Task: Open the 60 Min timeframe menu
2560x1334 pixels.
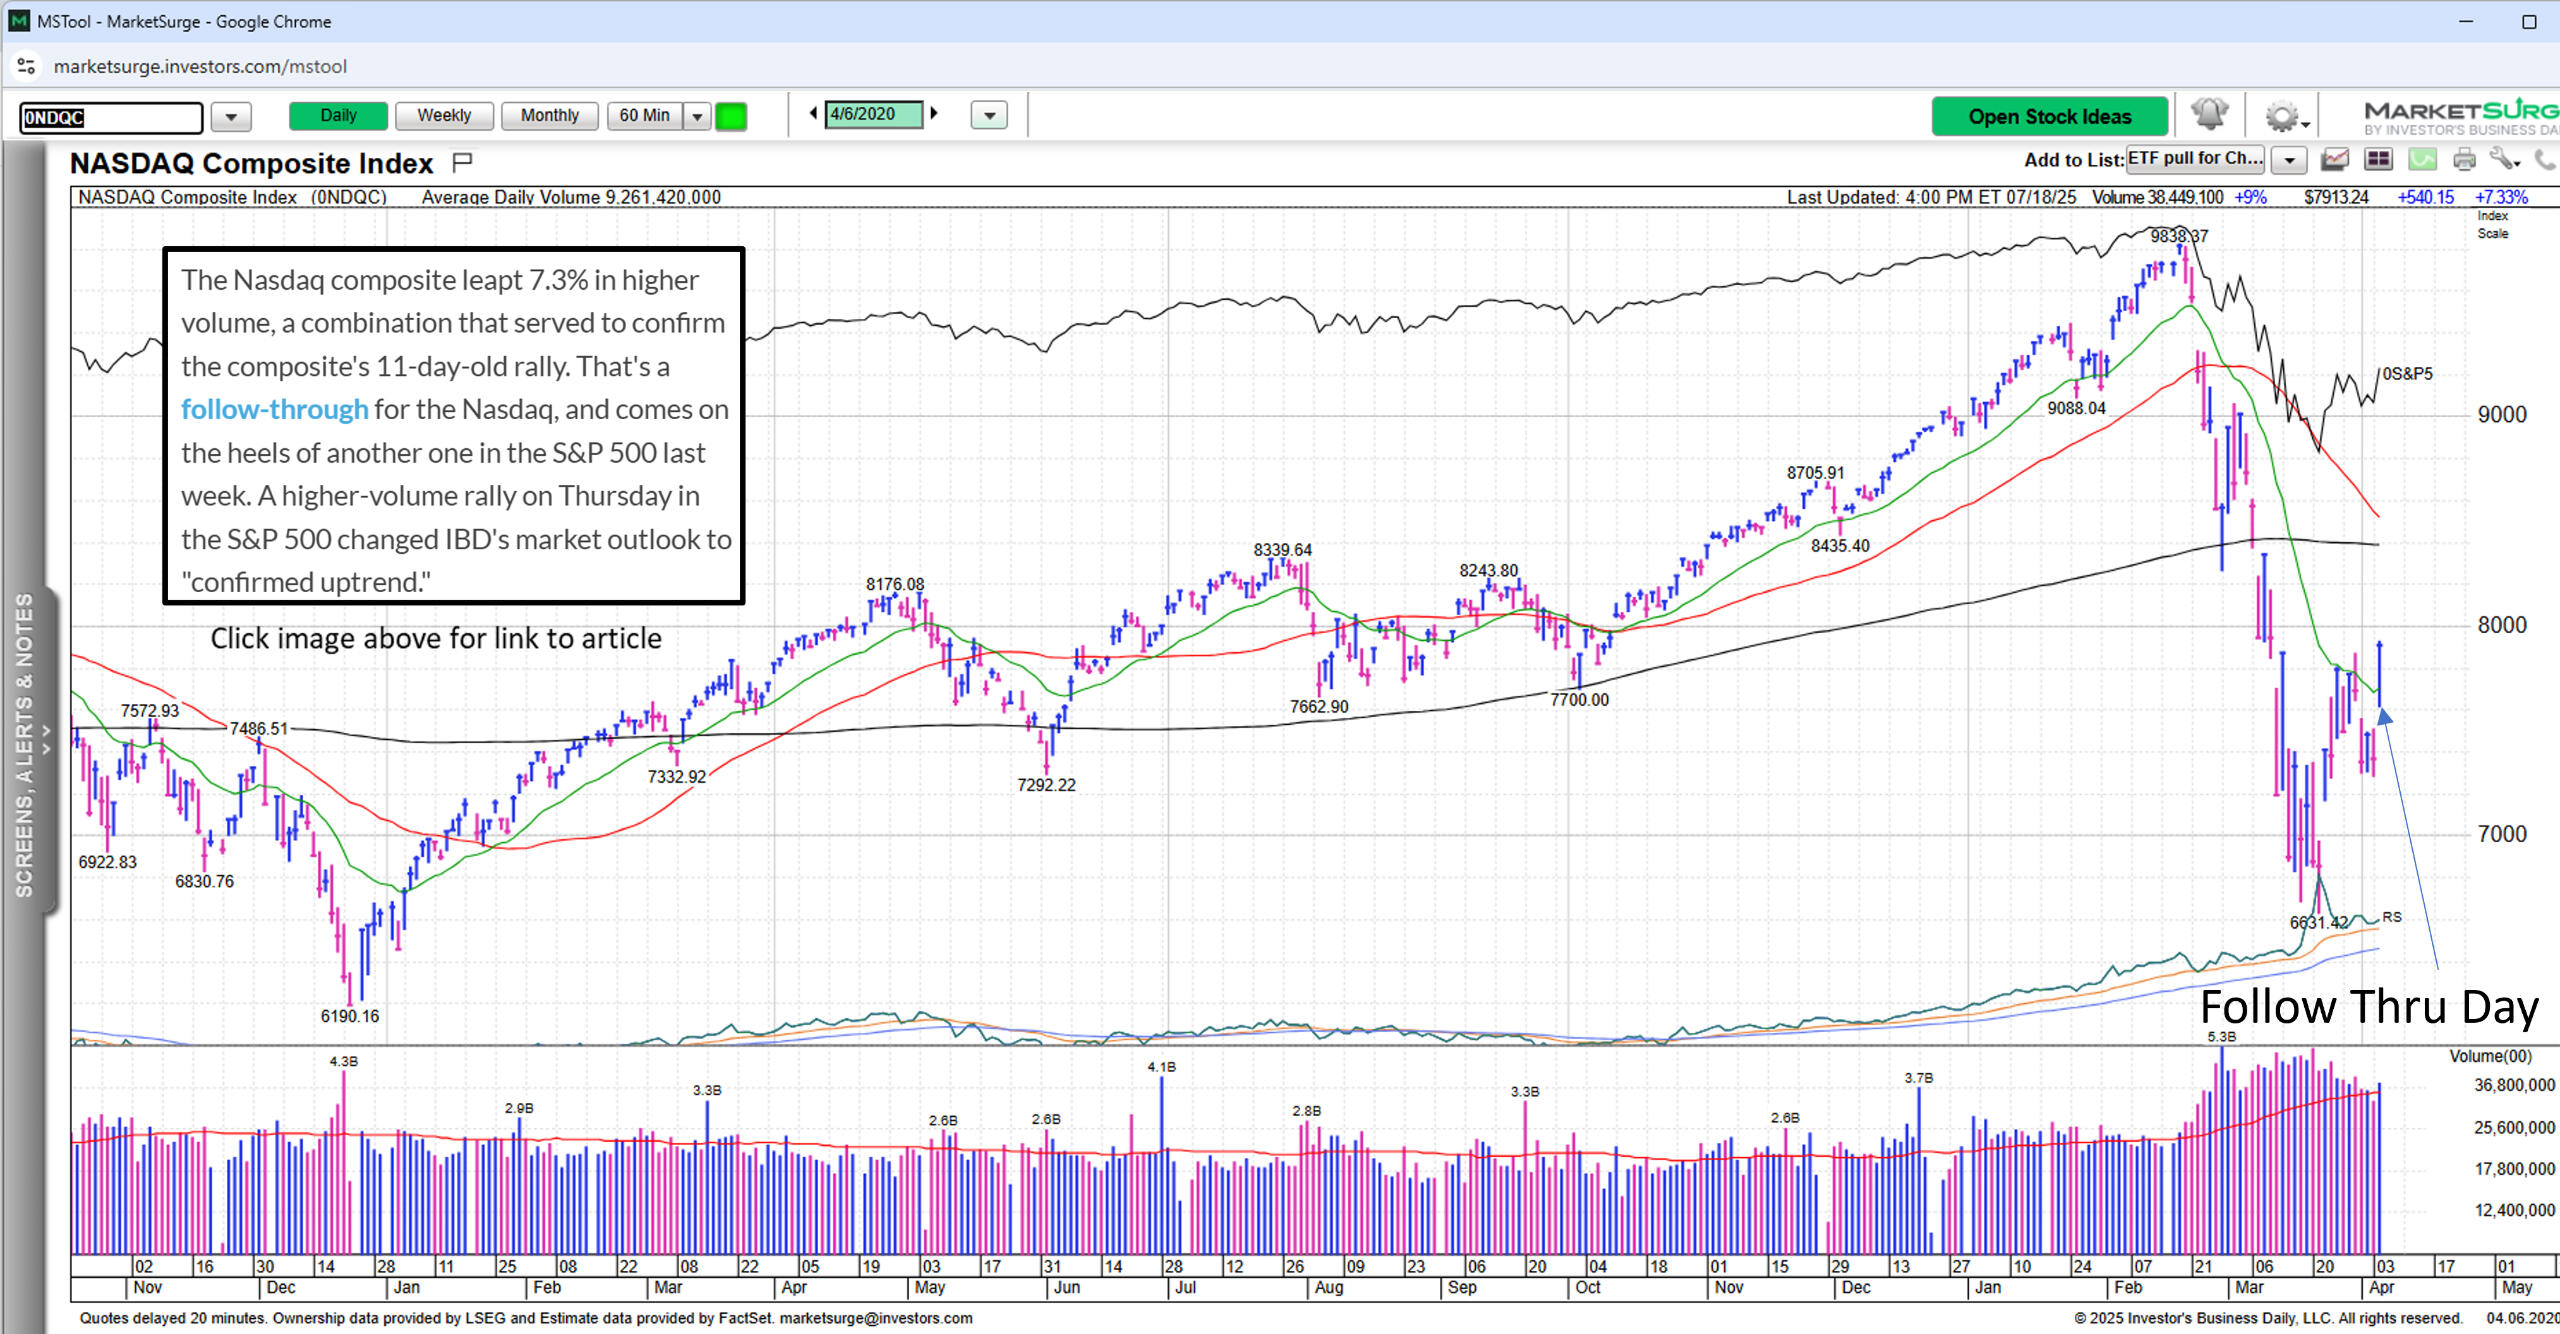Action: pyautogui.click(x=697, y=115)
